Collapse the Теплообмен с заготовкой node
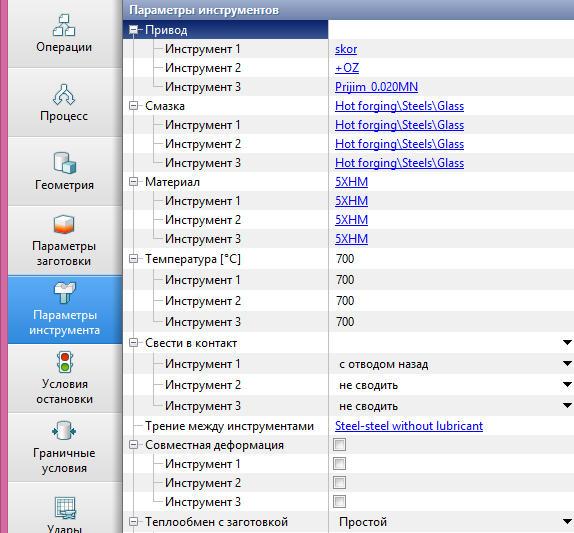The image size is (574, 533). click(134, 522)
